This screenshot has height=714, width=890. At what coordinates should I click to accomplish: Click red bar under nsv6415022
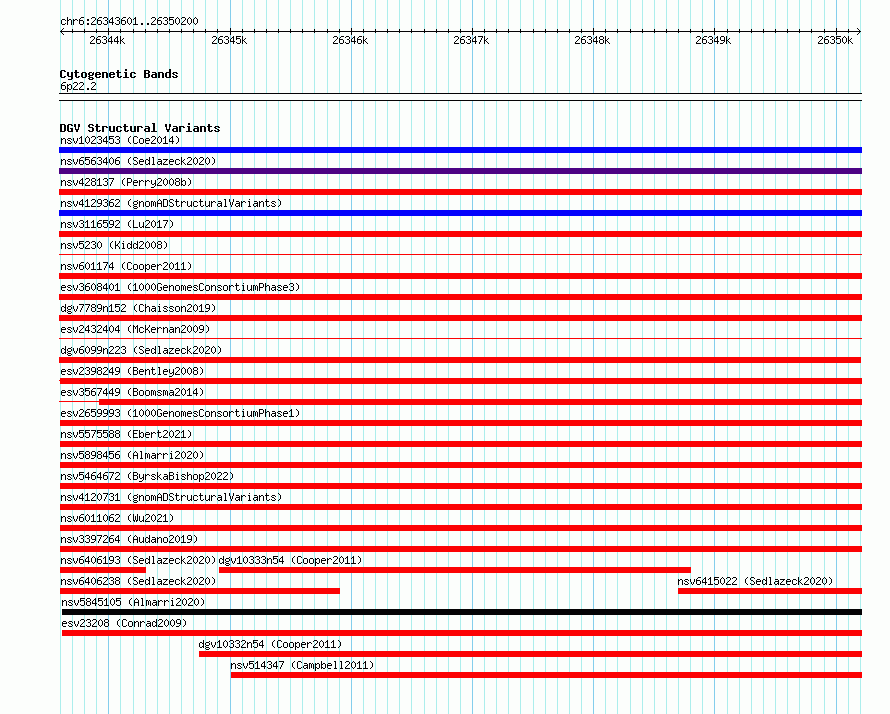[770, 591]
